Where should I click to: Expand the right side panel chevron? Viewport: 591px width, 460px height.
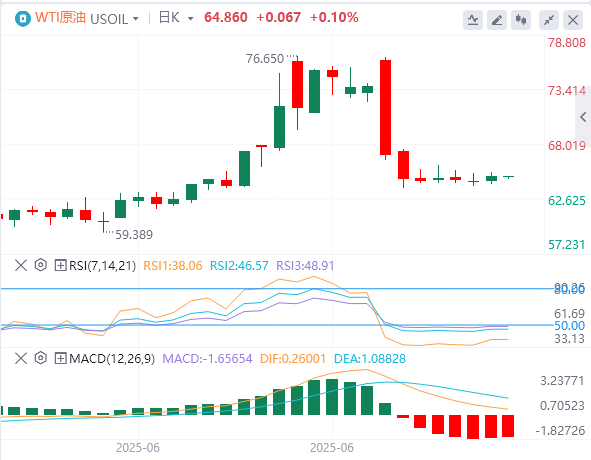(x=583, y=117)
